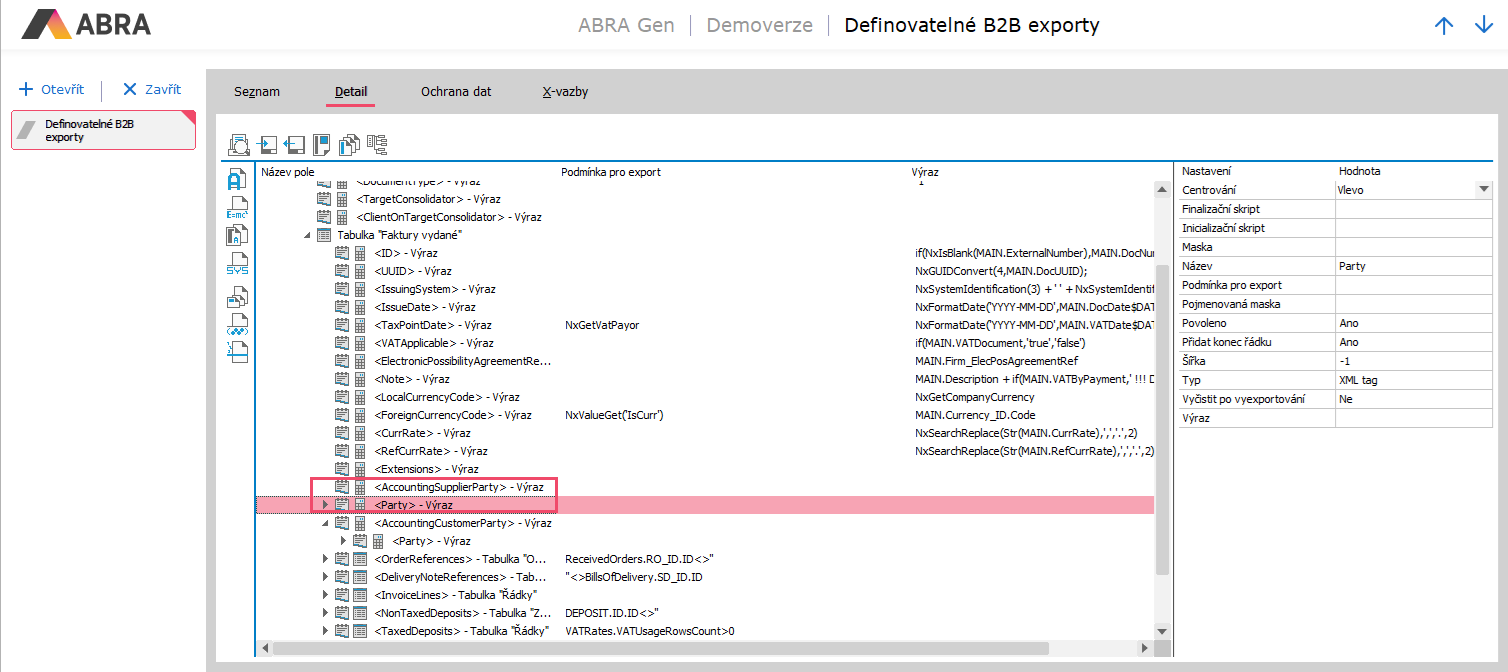Collapse the <AccountingCustomerParty> node

click(x=325, y=523)
